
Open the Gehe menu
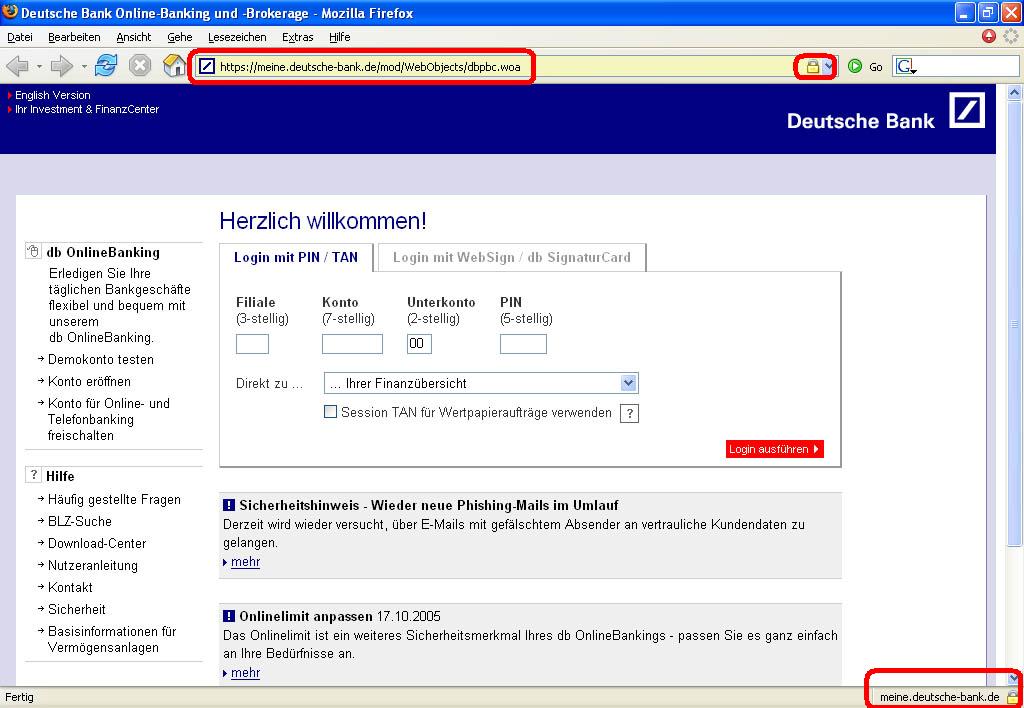coord(180,37)
